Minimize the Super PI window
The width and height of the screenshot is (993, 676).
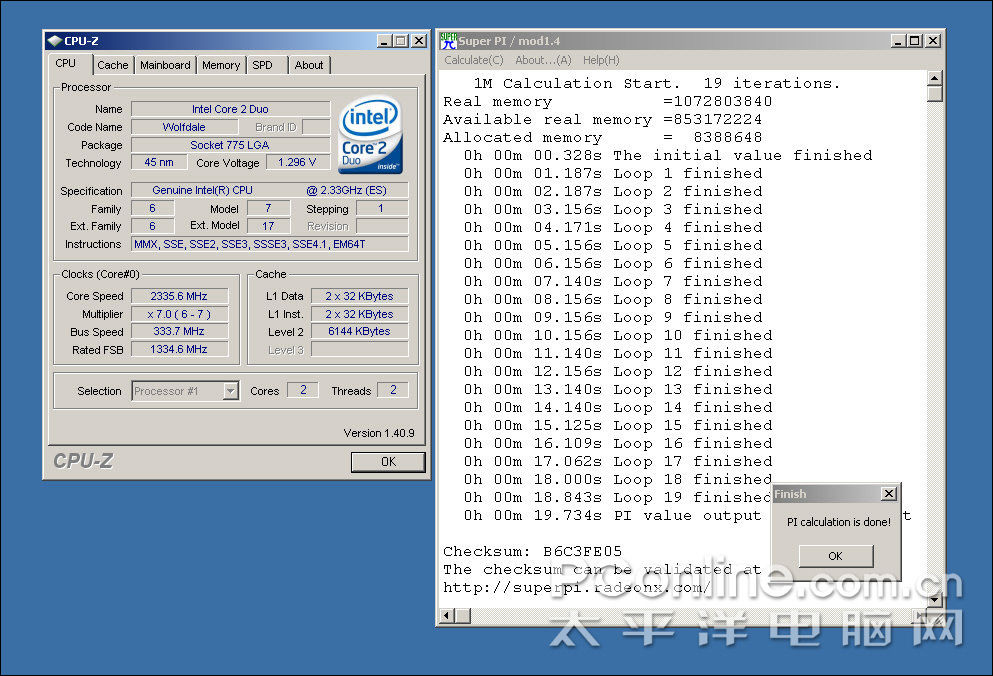click(898, 41)
